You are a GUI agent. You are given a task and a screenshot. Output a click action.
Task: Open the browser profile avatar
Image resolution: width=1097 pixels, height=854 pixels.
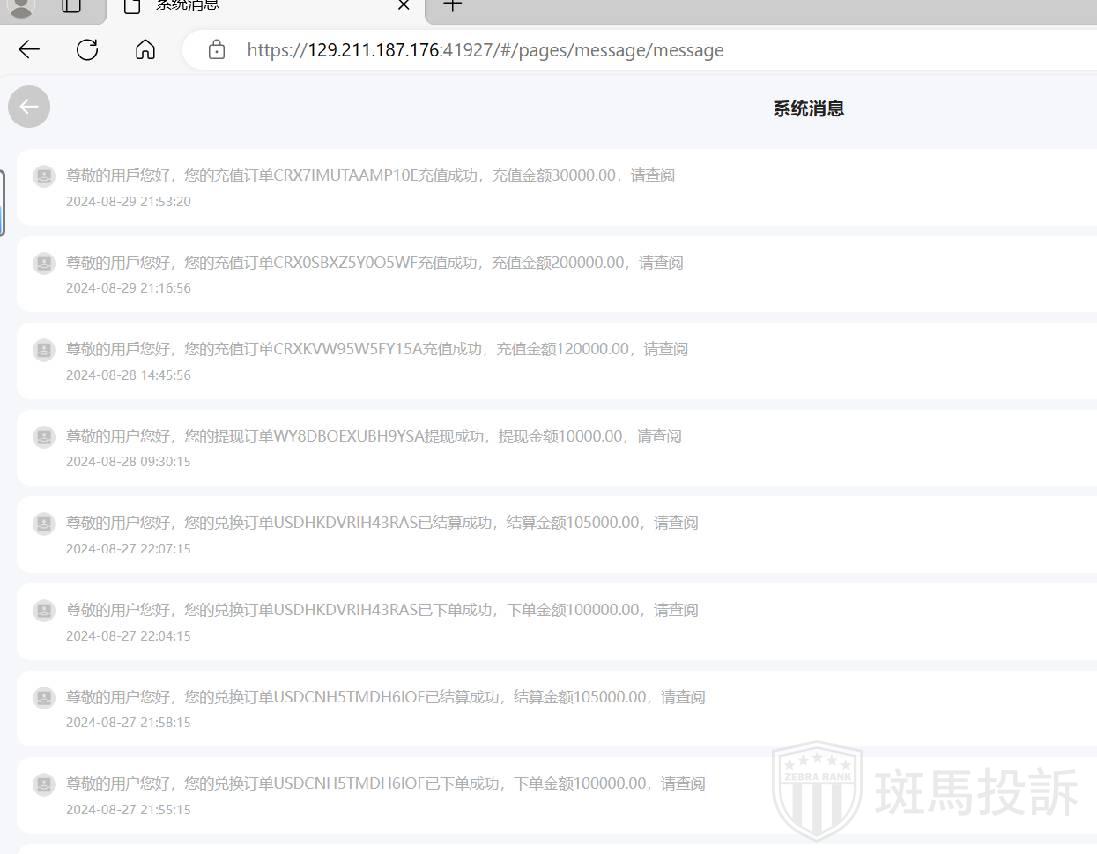22,6
